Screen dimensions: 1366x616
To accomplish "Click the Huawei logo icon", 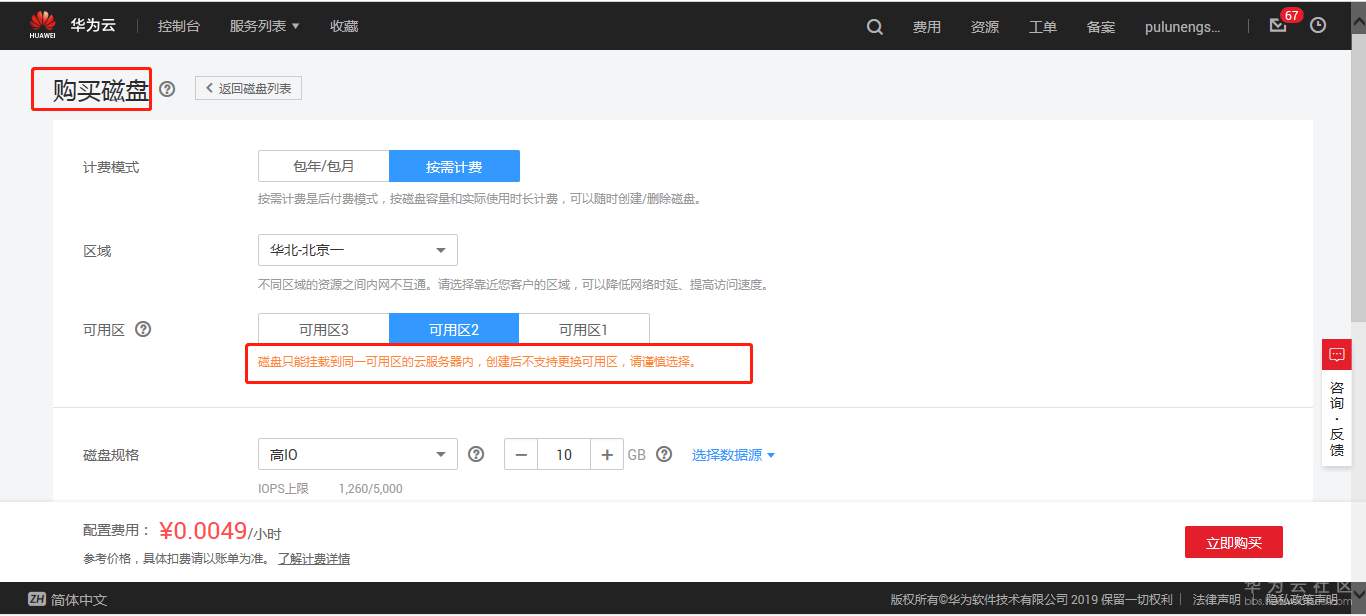I will point(42,25).
